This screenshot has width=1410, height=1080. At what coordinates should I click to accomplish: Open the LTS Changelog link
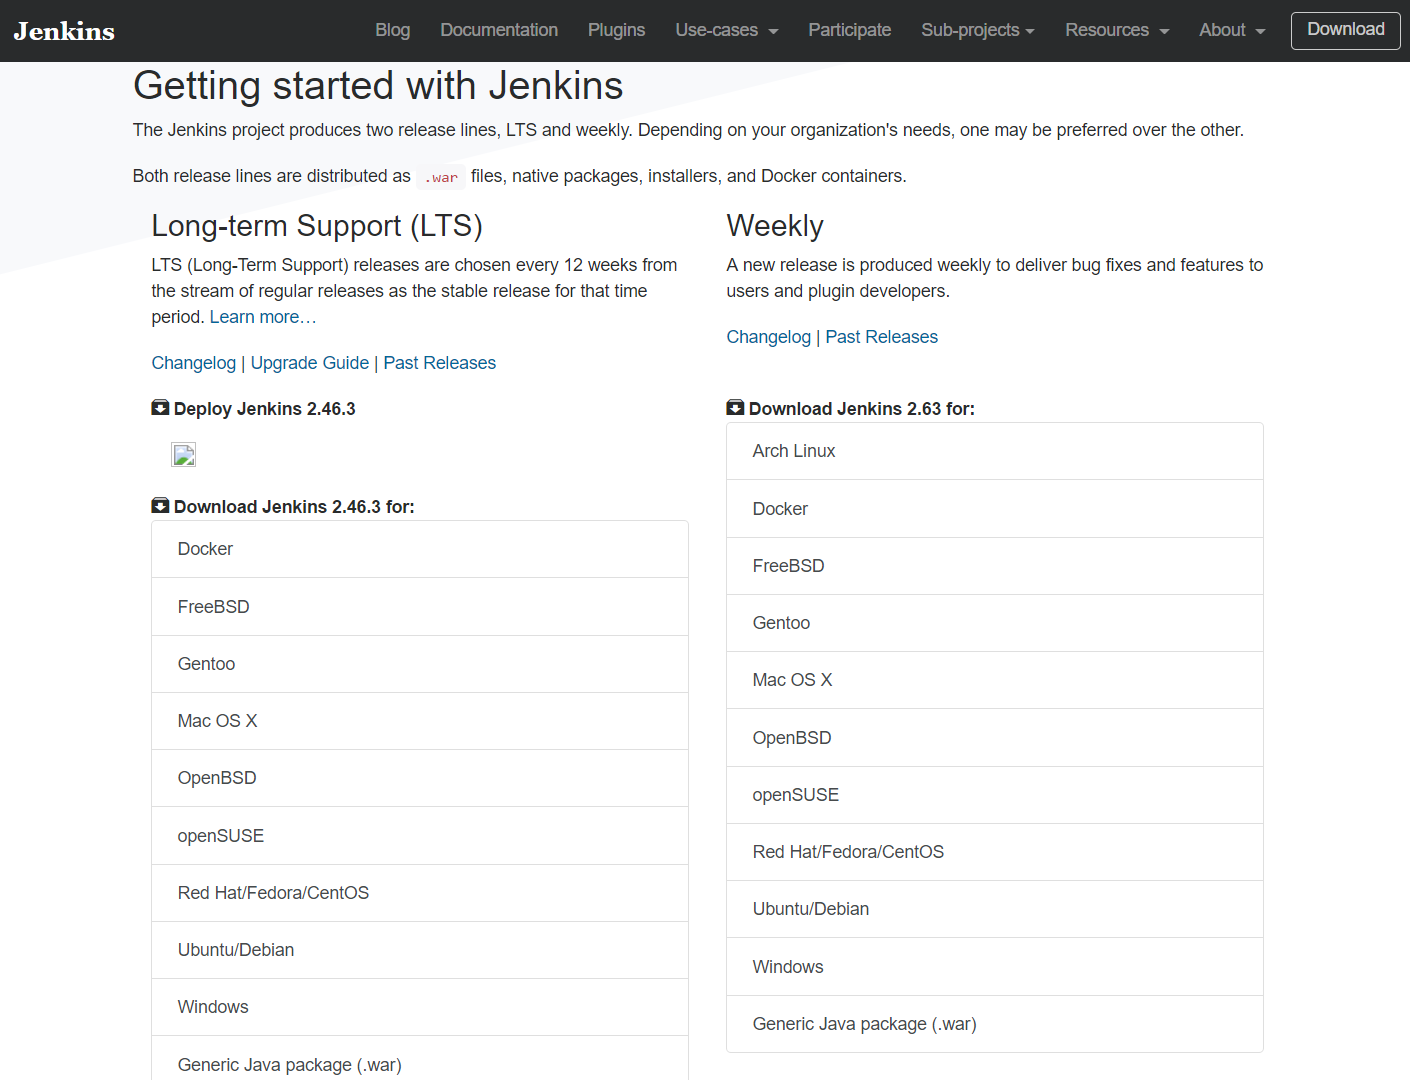tap(194, 363)
